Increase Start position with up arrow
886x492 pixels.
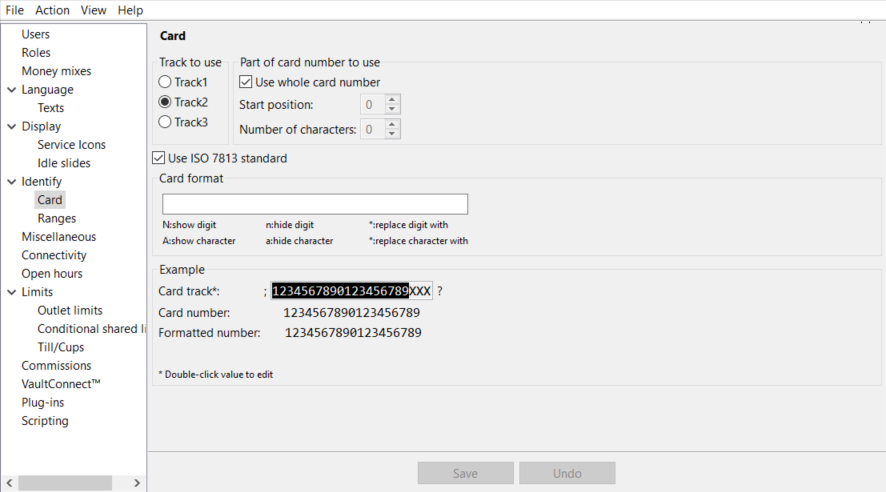coord(392,99)
